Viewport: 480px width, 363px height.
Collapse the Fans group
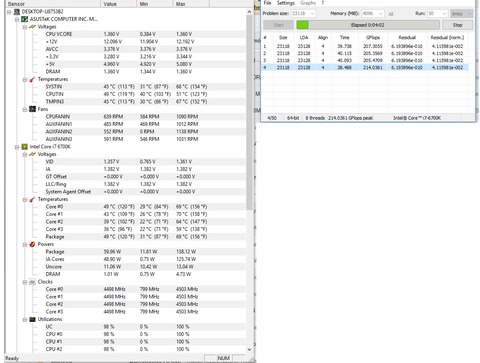(x=25, y=109)
